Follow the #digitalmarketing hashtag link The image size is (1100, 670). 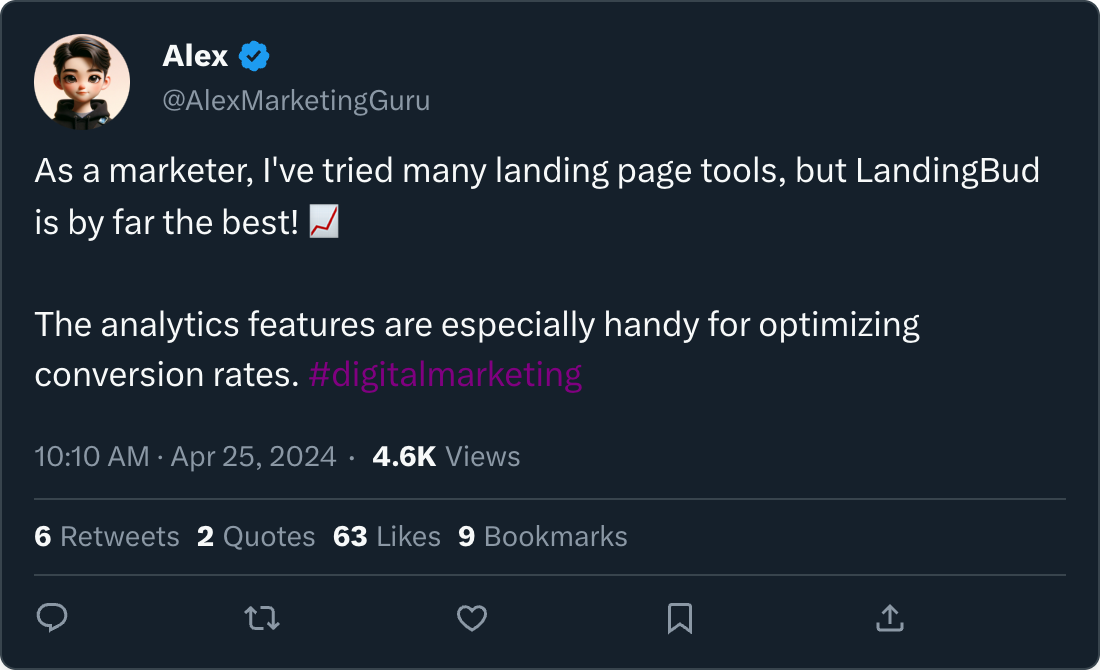point(446,375)
